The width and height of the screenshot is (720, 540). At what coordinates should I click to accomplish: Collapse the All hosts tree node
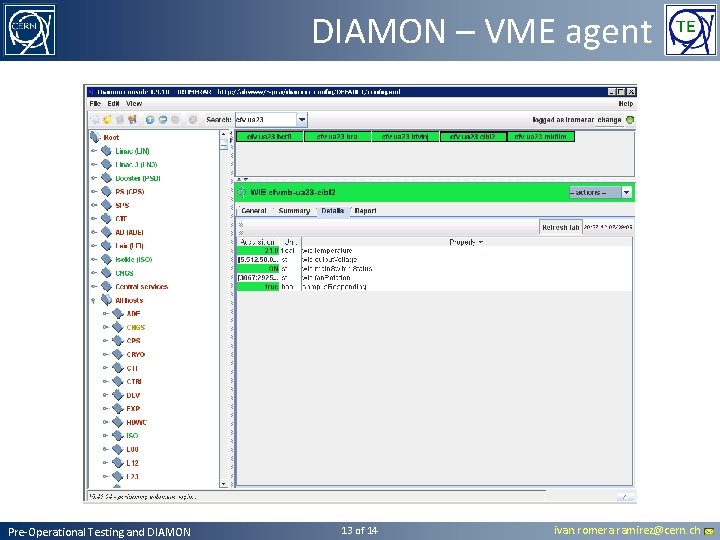(94, 300)
